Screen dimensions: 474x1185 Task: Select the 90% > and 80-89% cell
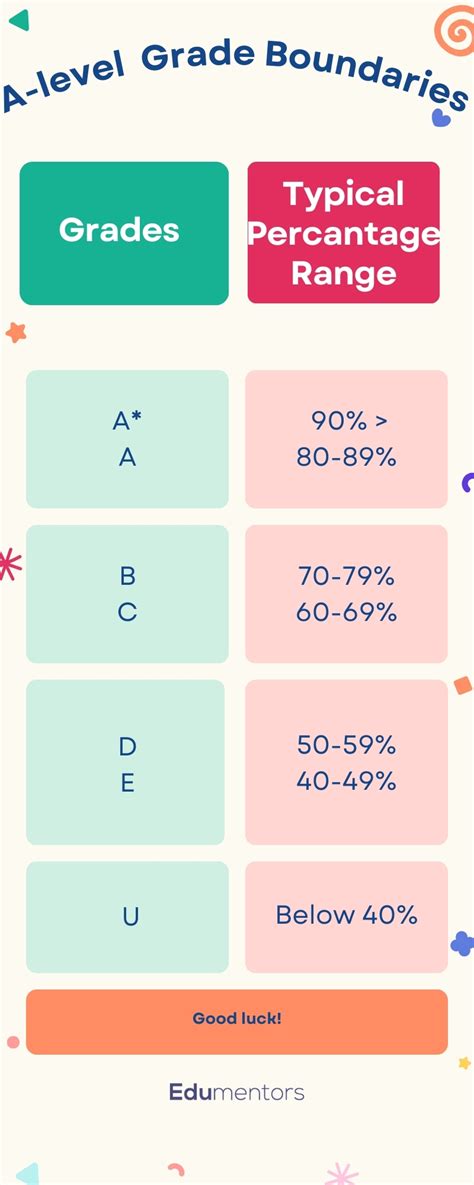click(x=346, y=439)
